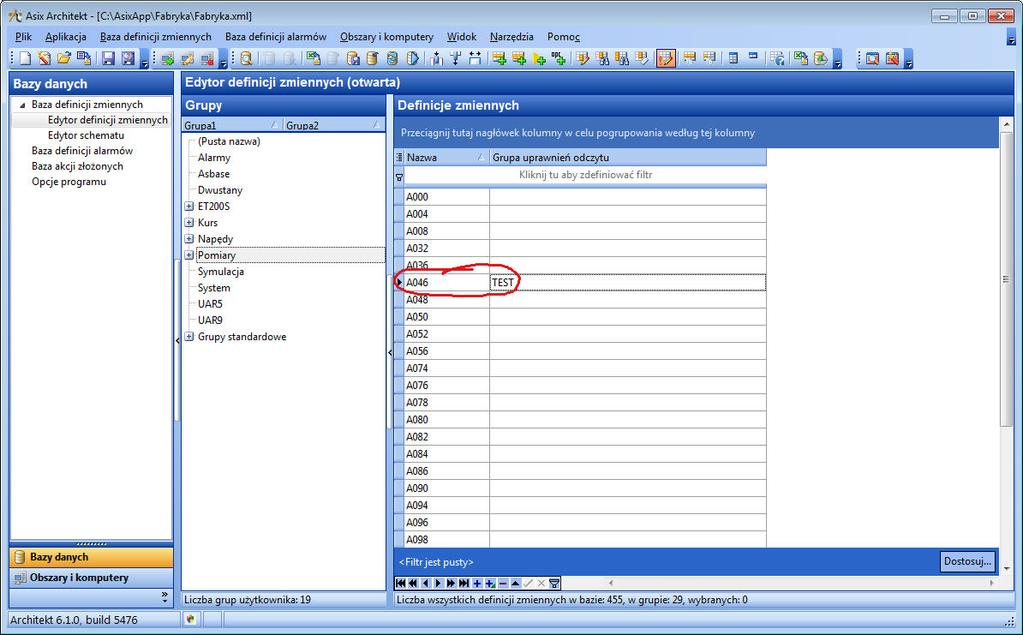Select the Alarmy group
This screenshot has width=1023, height=635.
point(214,157)
